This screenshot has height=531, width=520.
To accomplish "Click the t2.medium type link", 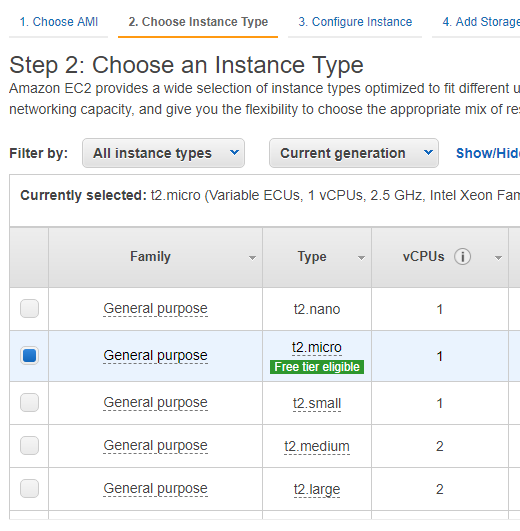I will click(x=317, y=446).
